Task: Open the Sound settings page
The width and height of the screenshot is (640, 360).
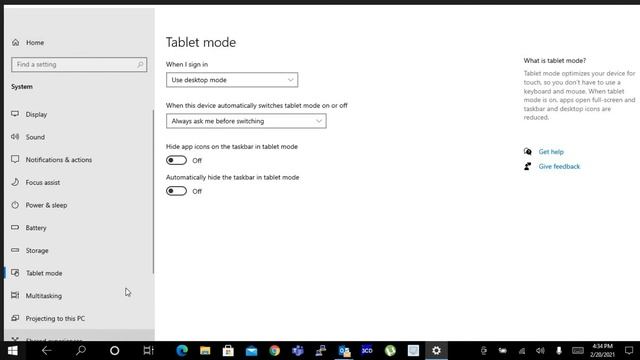Action: tap(35, 137)
